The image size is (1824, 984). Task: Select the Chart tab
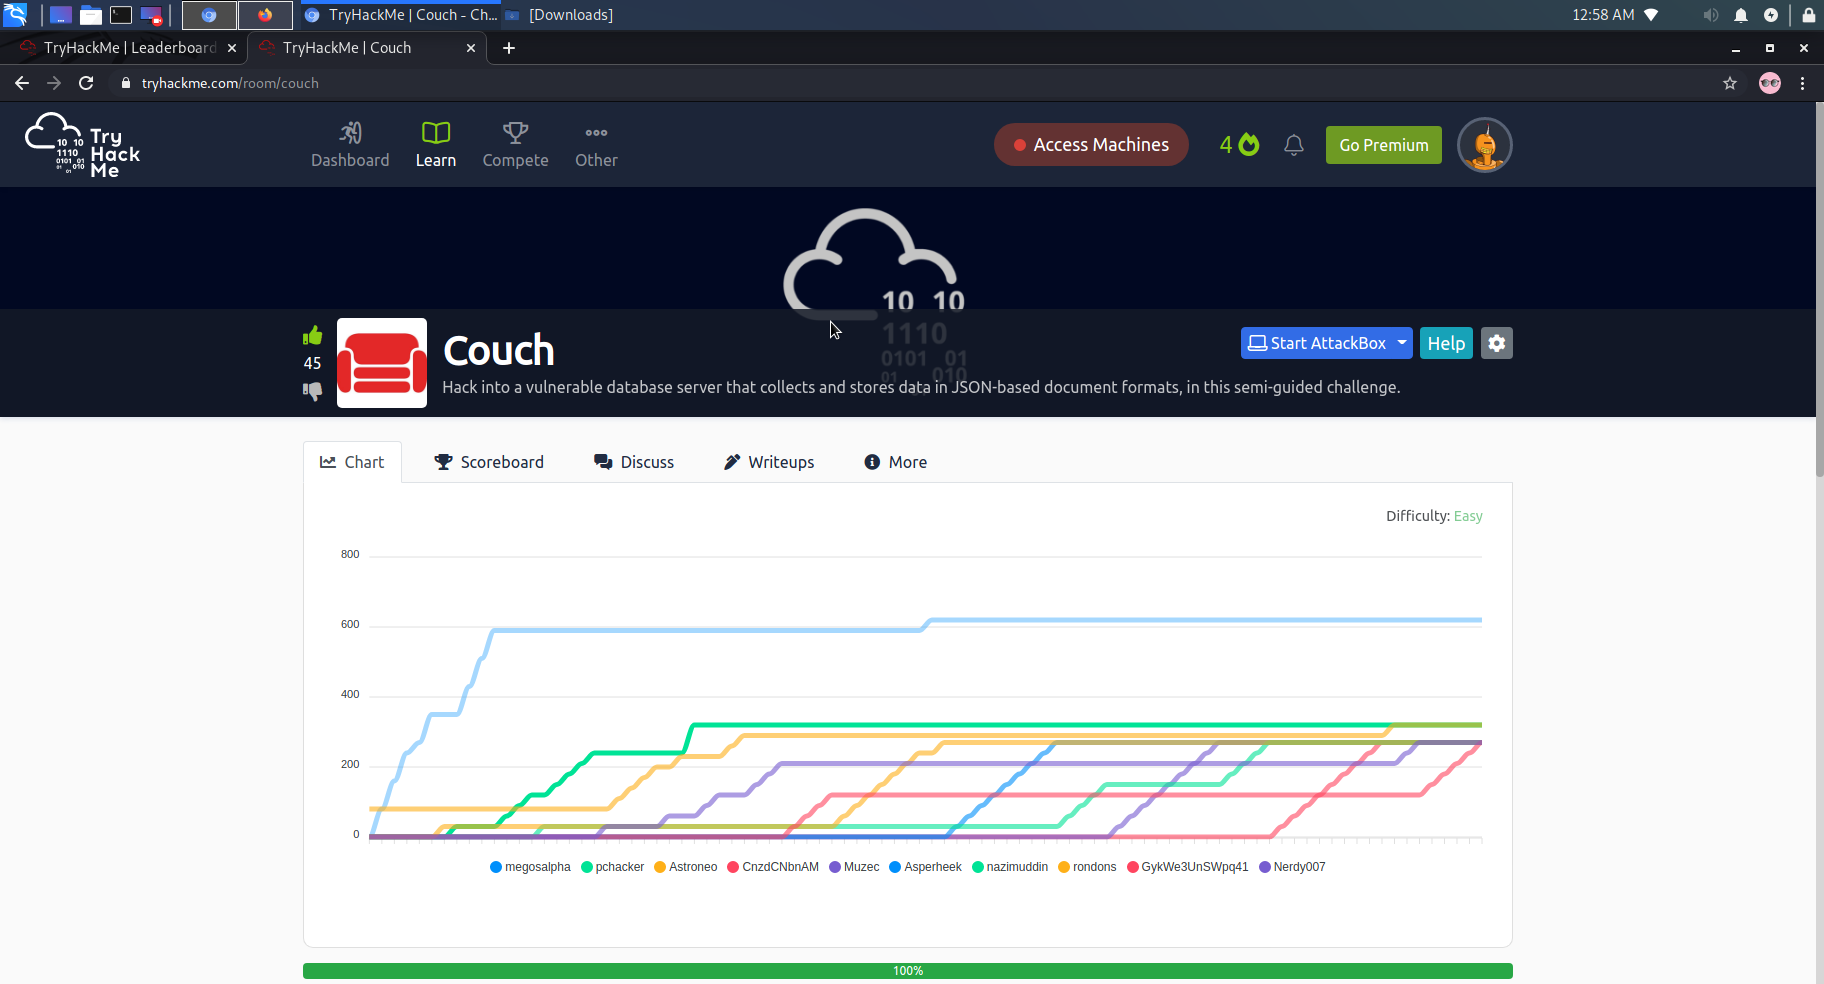[x=352, y=462]
